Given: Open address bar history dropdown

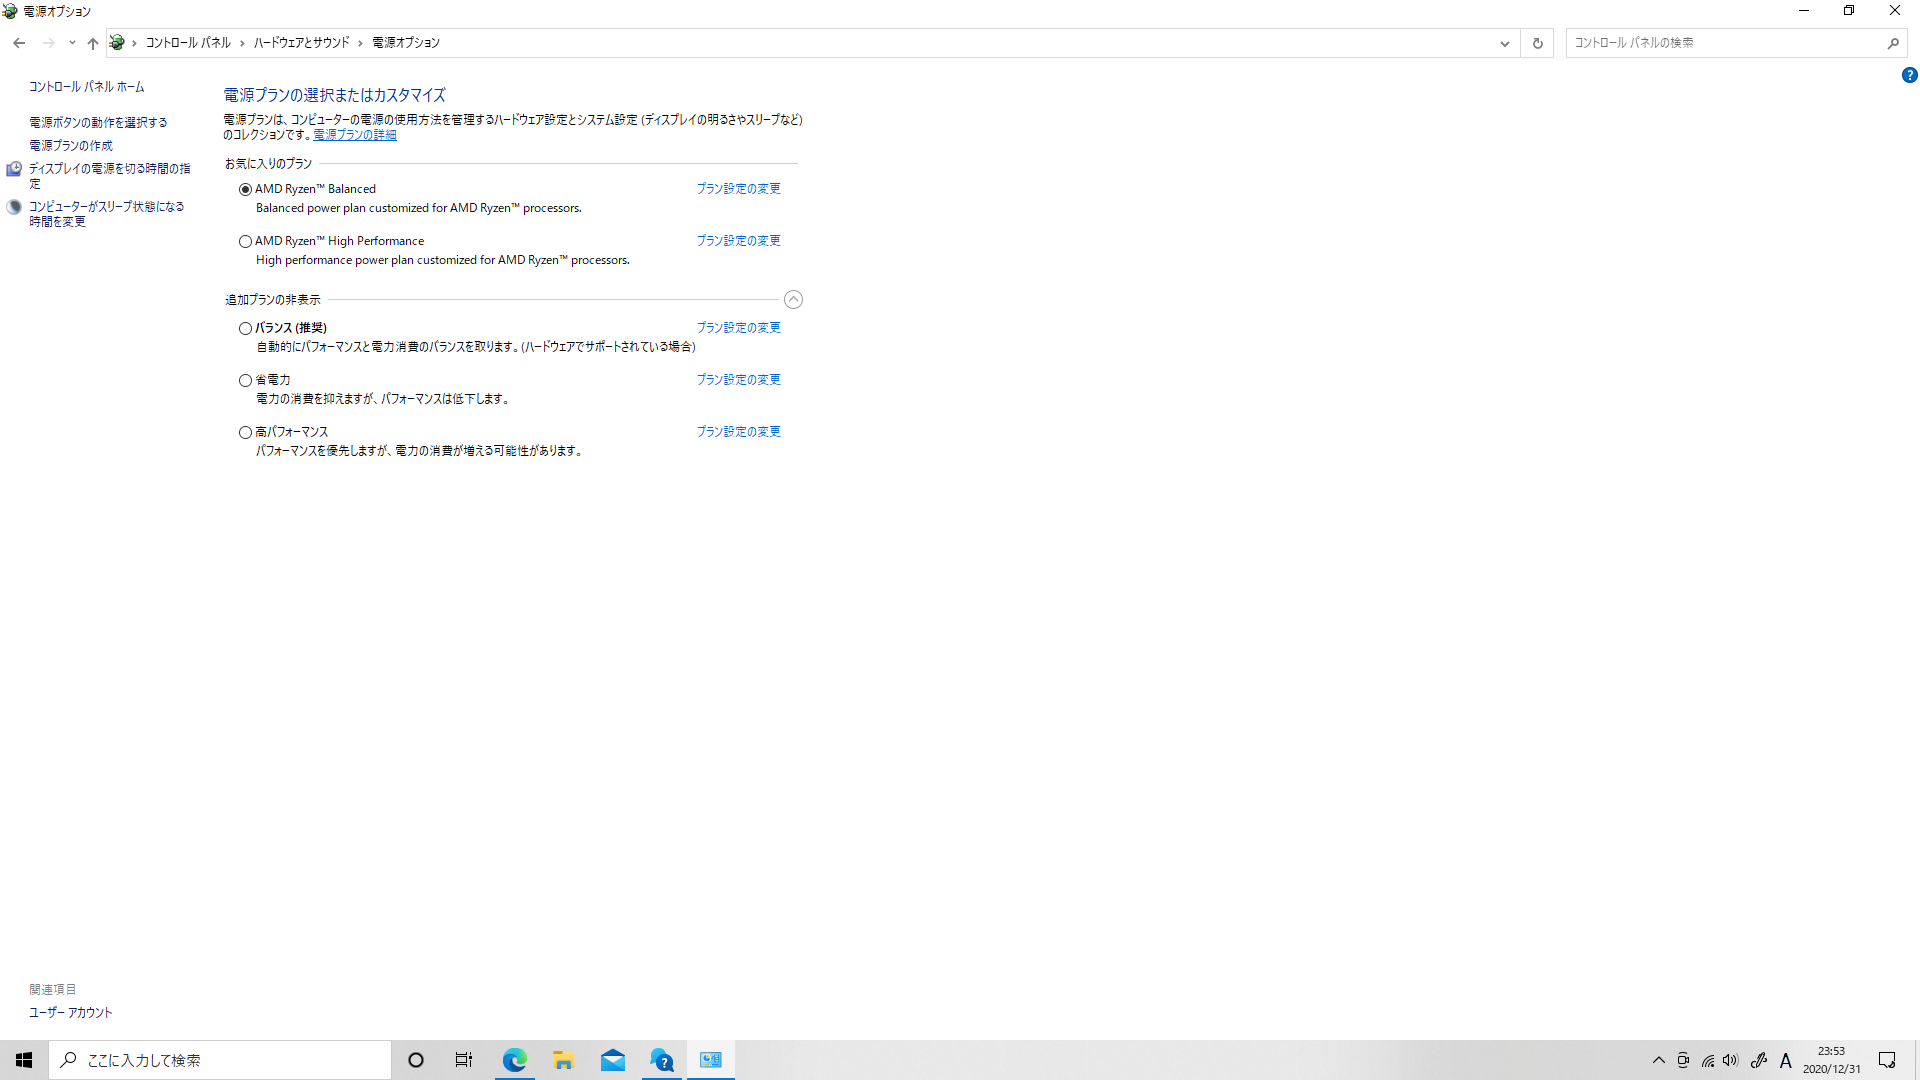Looking at the screenshot, I should click(1504, 43).
